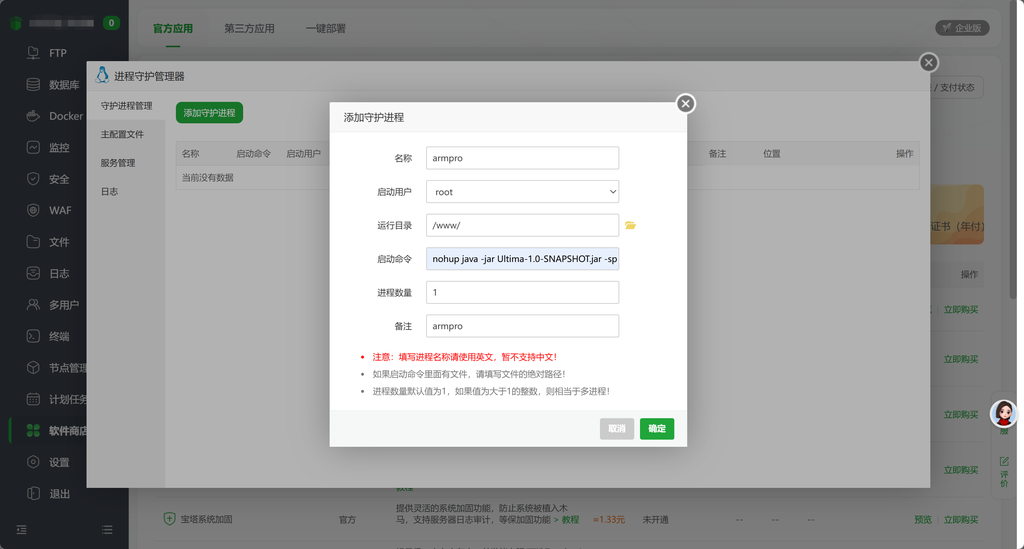Open the 计划任务 scheduled tasks icon
1024x549 pixels.
pos(33,399)
